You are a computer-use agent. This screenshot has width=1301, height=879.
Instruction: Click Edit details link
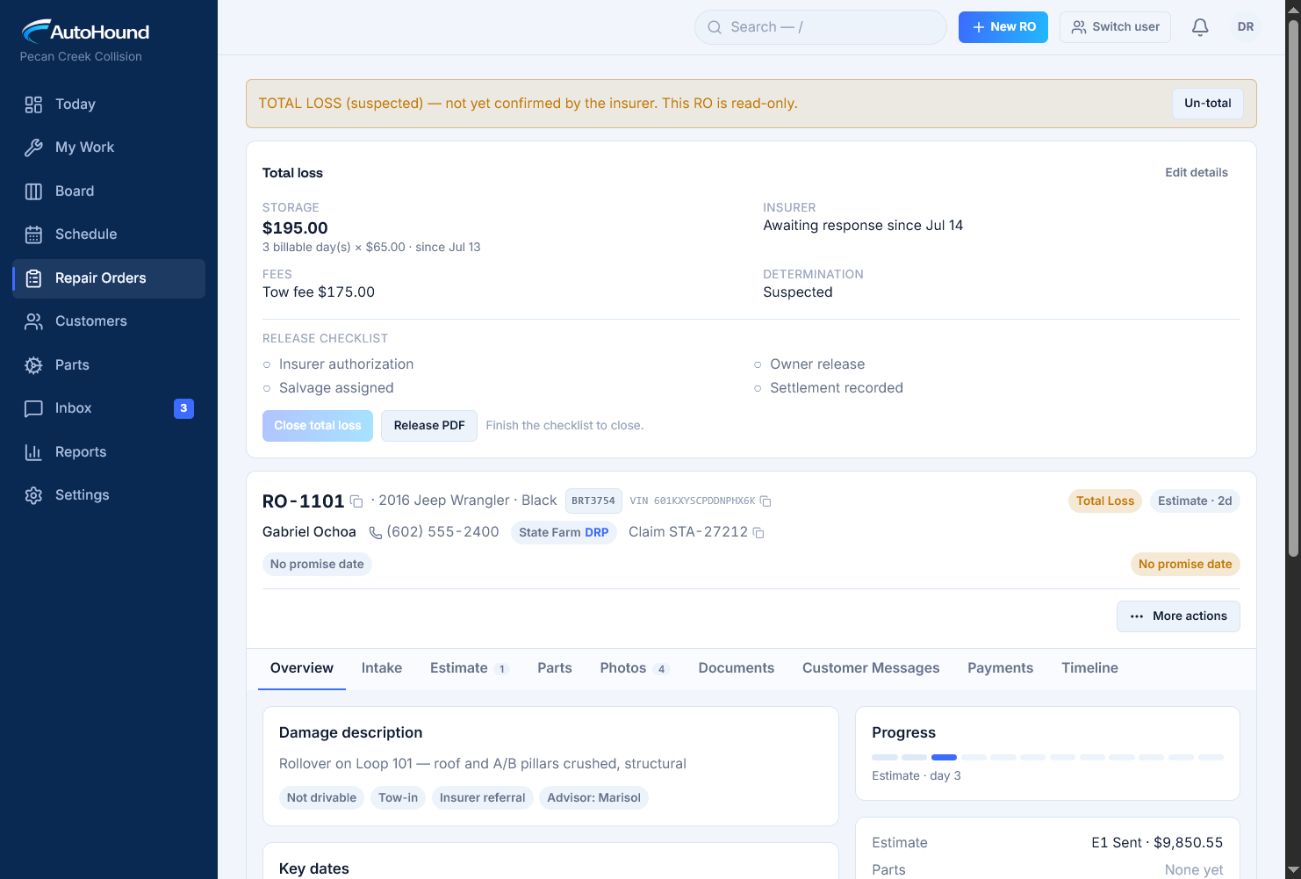(1196, 172)
